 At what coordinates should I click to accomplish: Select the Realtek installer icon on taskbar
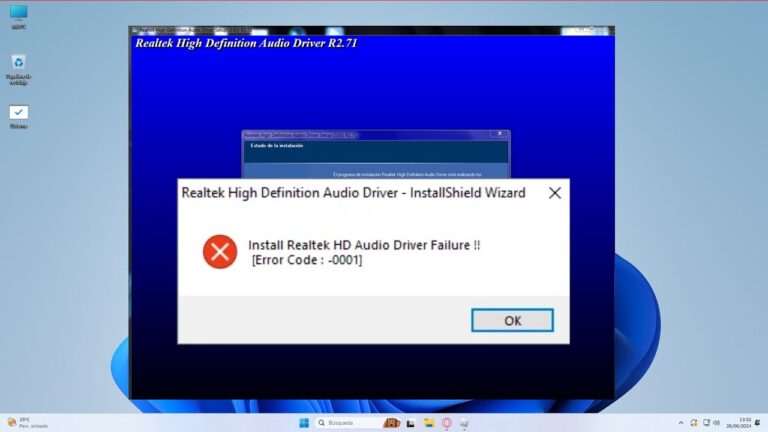point(464,423)
